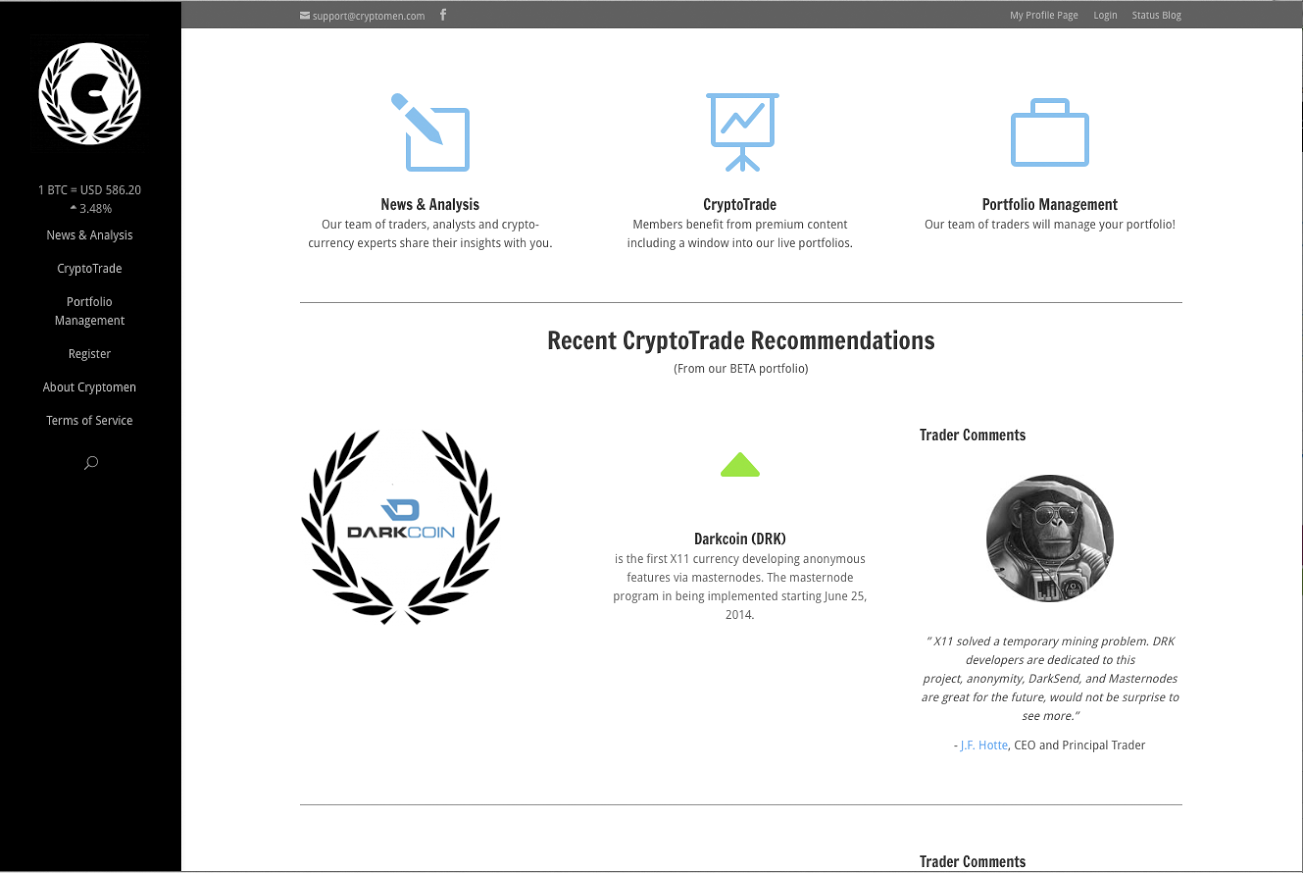Click the News & Analysis pencil icon
Screen dimensions: 1303x873
(430, 132)
